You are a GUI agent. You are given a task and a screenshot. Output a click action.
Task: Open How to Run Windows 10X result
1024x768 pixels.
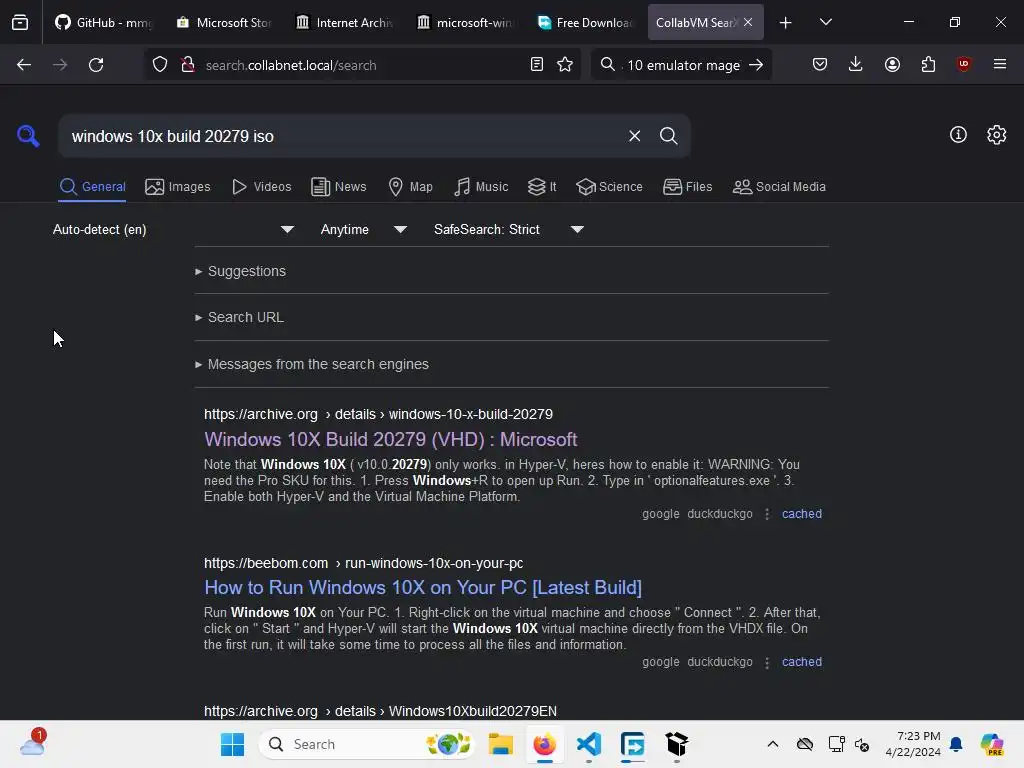point(423,588)
